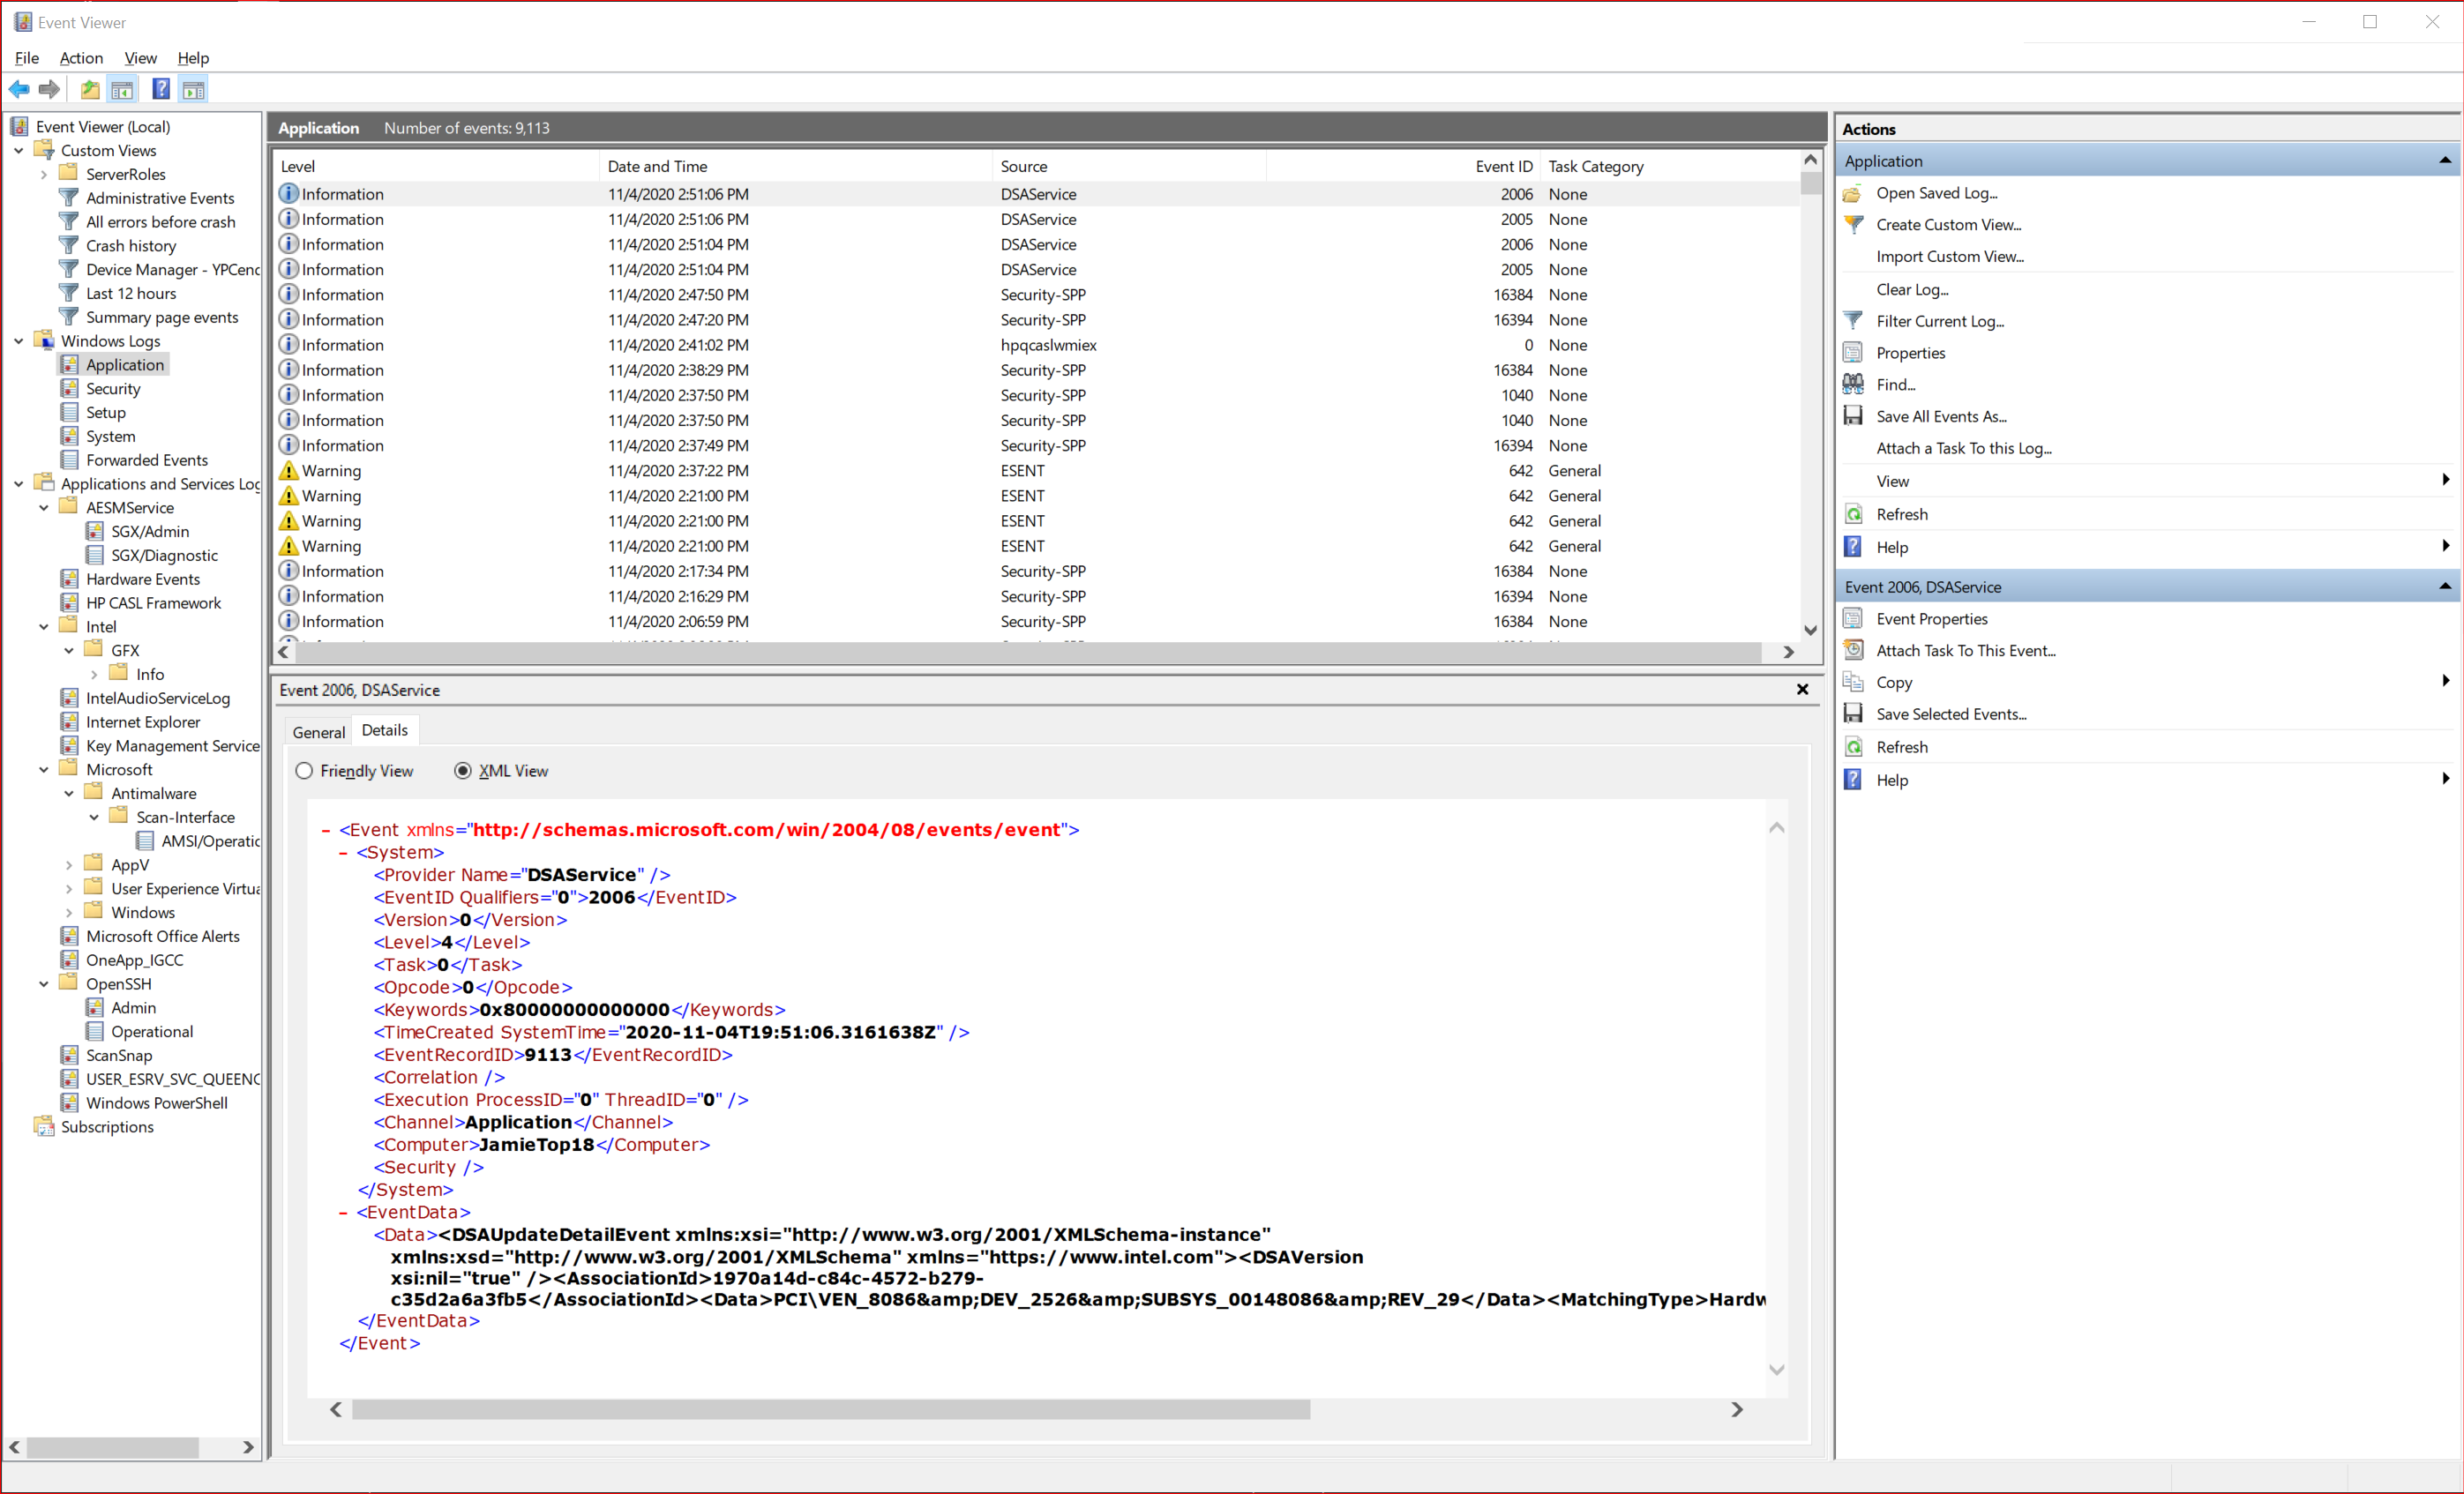Click the XML view horizontal scrollbar thumb
This screenshot has height=1494, width=2464.
click(x=830, y=1409)
